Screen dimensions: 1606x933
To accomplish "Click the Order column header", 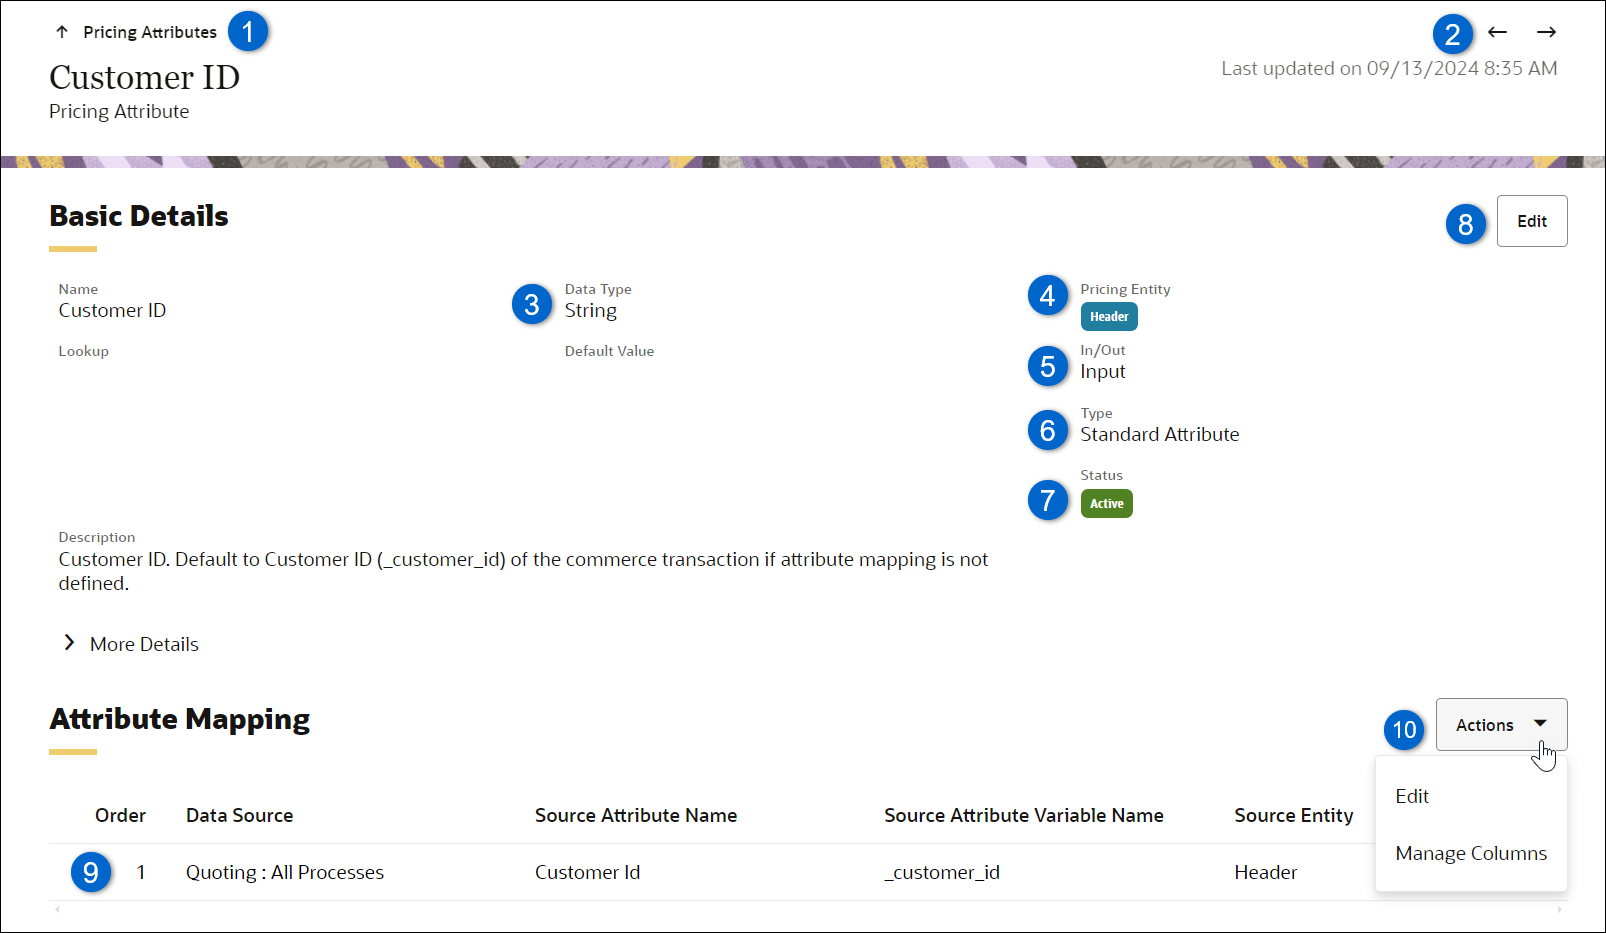I will click(120, 815).
